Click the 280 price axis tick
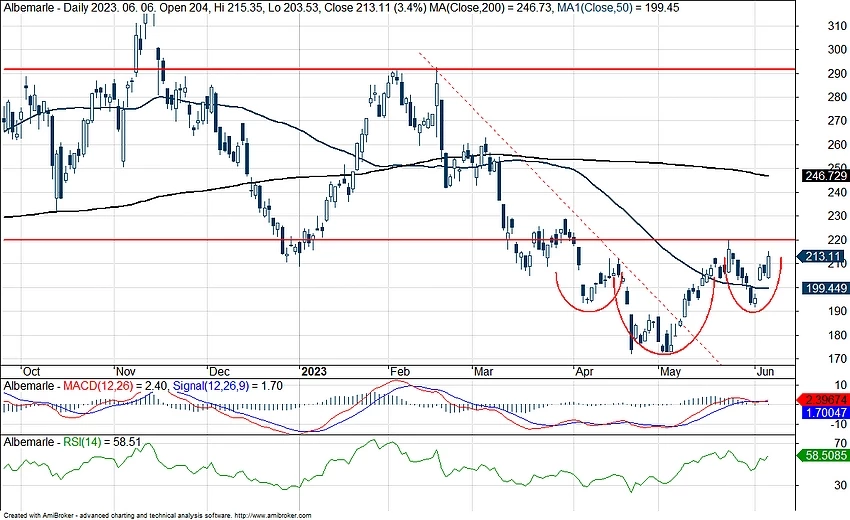 coord(837,97)
